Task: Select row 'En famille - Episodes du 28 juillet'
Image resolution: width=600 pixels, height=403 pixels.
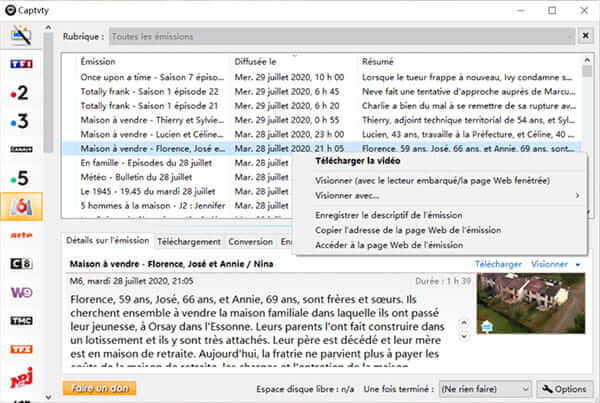Action: [x=177, y=163]
